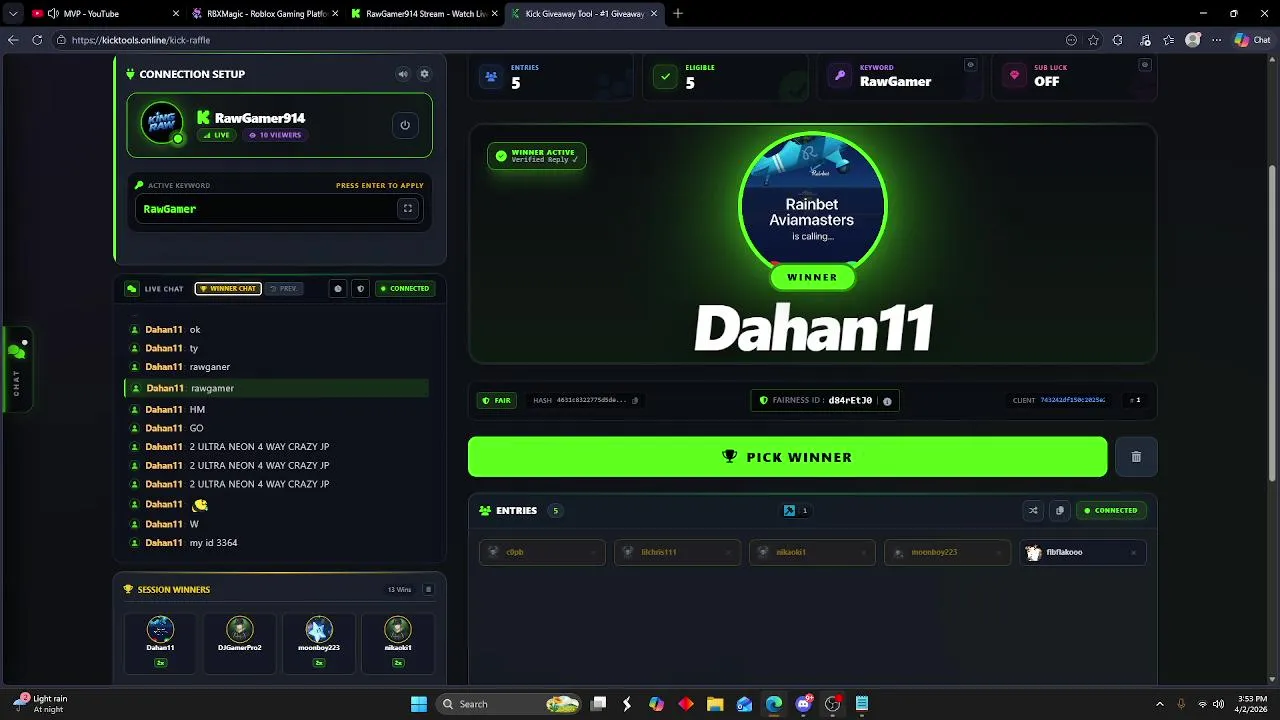Add page to favorites star icon
Image resolution: width=1280 pixels, height=720 pixels.
point(1094,40)
